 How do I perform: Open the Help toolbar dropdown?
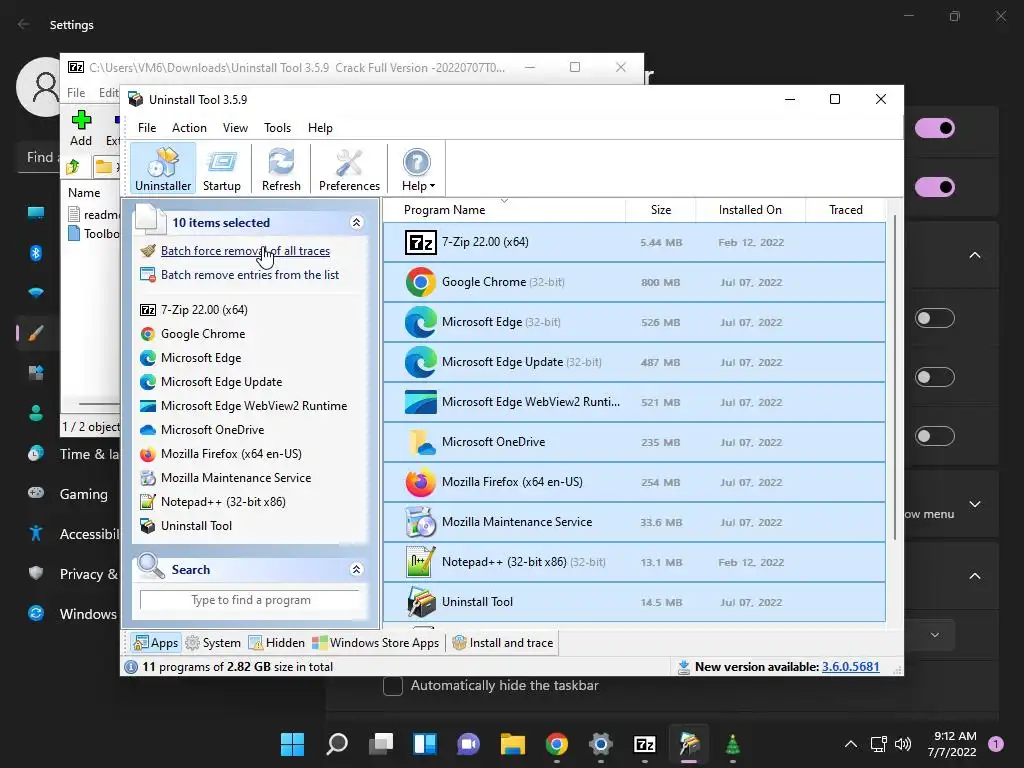417,169
